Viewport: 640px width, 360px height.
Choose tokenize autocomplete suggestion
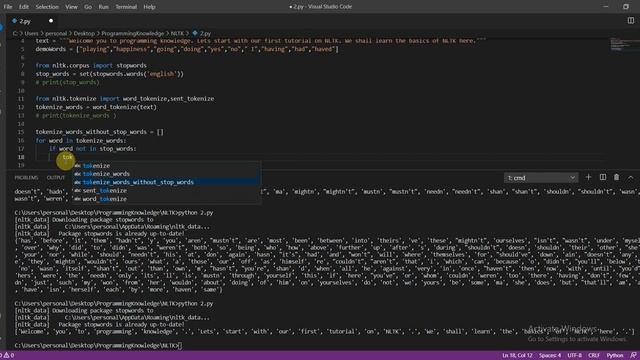[x=167, y=166]
